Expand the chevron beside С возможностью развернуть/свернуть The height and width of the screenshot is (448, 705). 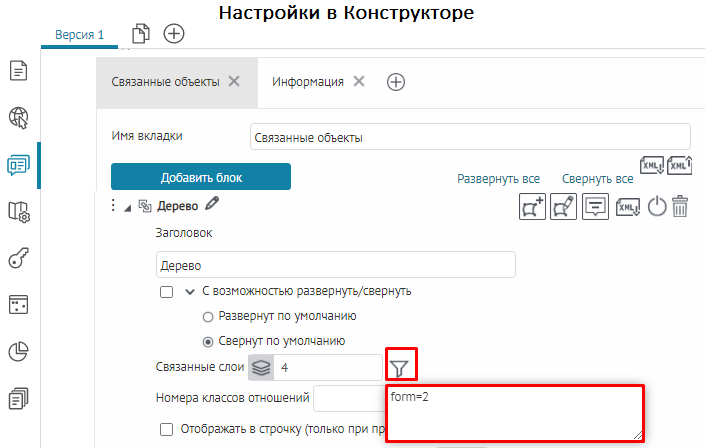tap(189, 291)
